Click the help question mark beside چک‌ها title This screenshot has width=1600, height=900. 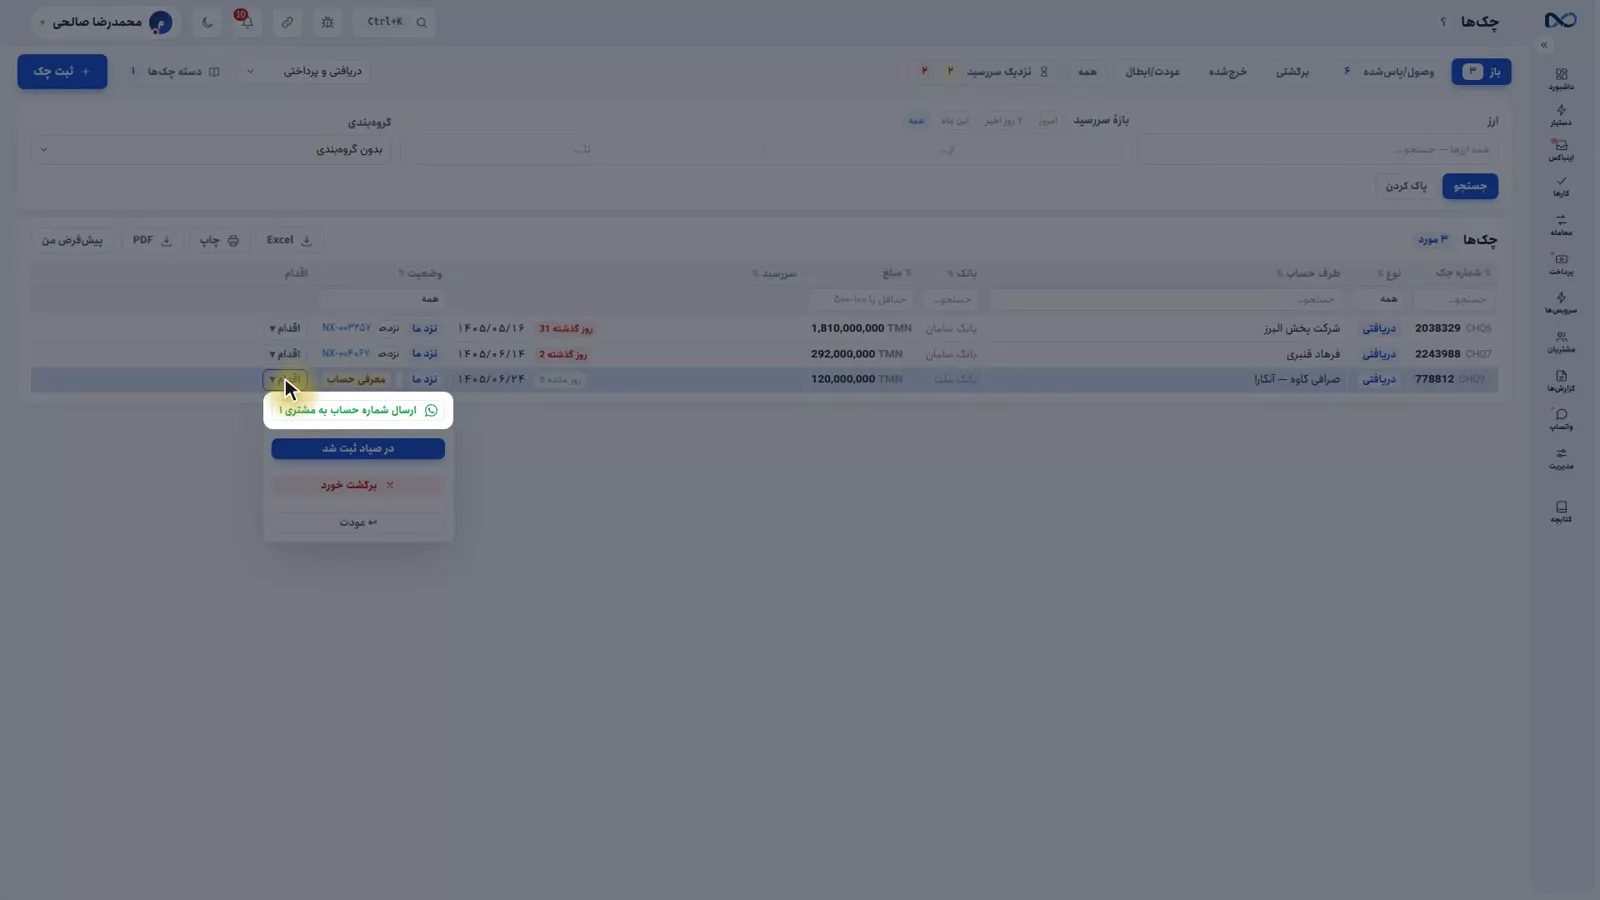tap(1443, 22)
